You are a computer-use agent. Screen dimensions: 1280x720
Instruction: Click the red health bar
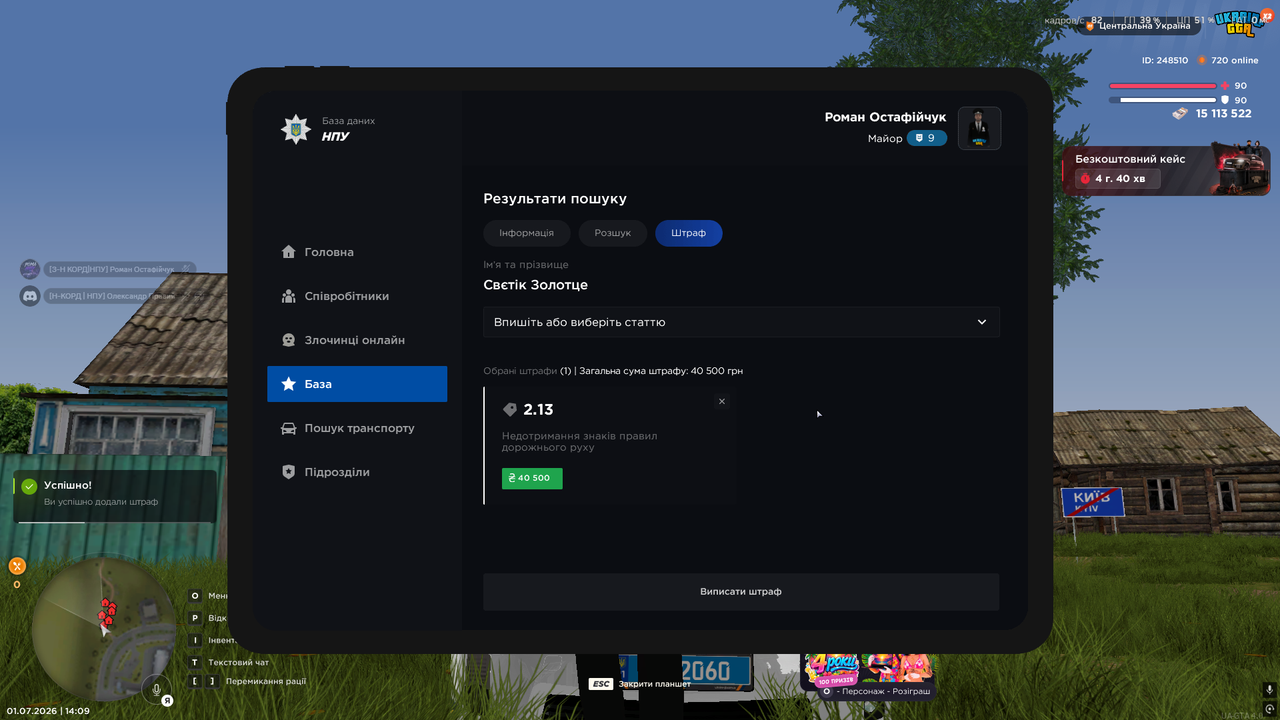pyautogui.click(x=1162, y=86)
